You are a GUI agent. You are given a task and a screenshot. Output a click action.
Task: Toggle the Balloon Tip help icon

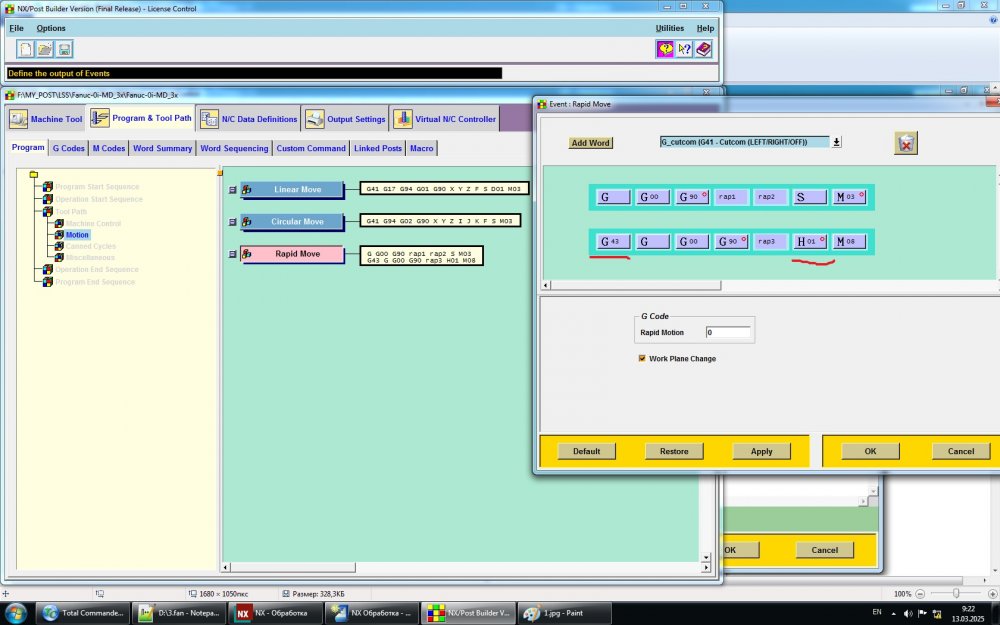pyautogui.click(x=665, y=49)
